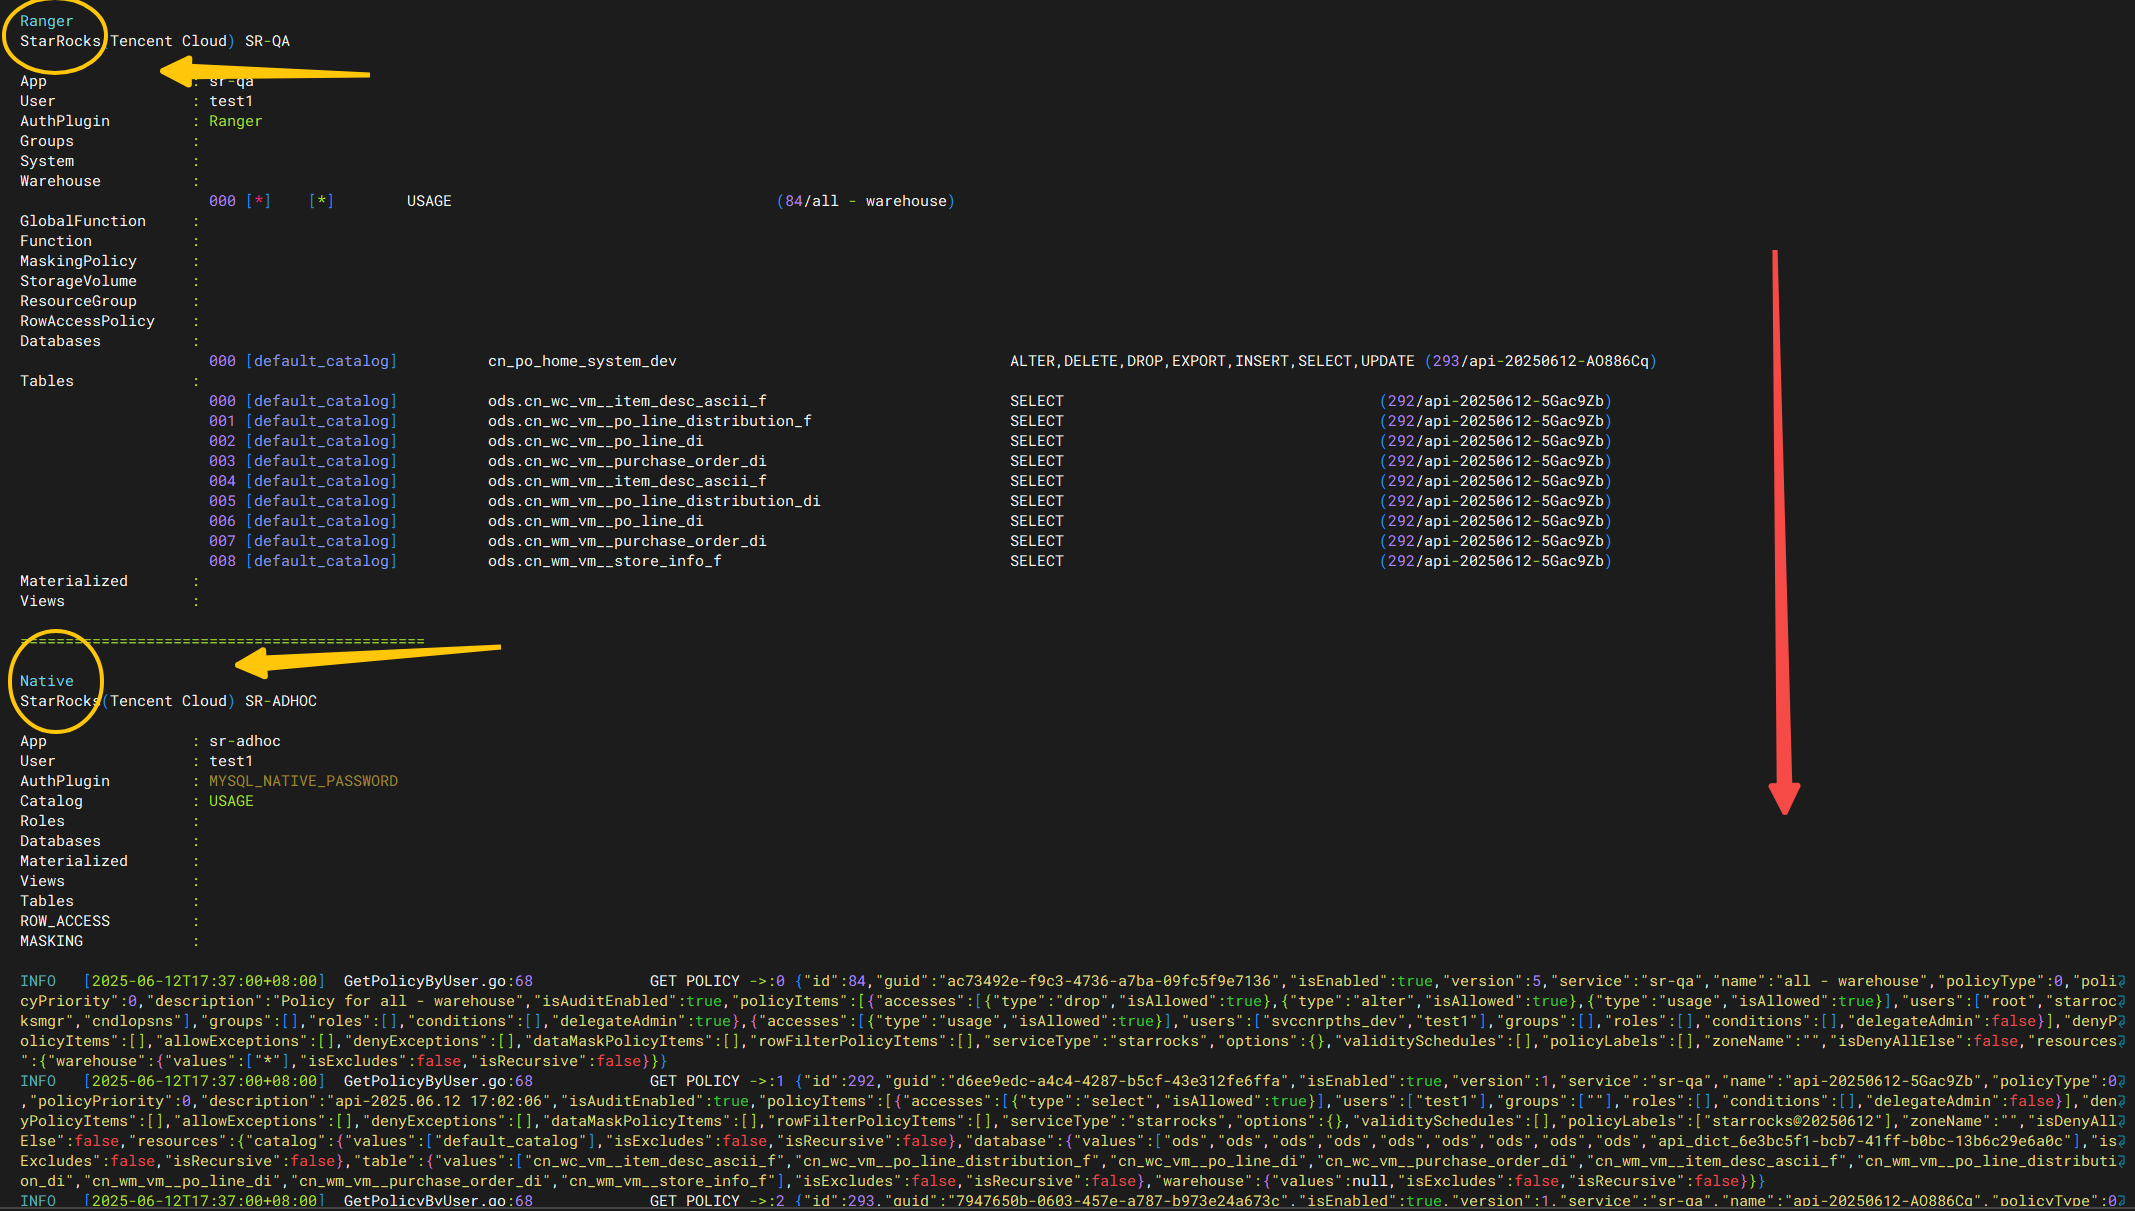The image size is (2135, 1211).
Task: Click the 'MASKING' label
Action: [x=51, y=941]
